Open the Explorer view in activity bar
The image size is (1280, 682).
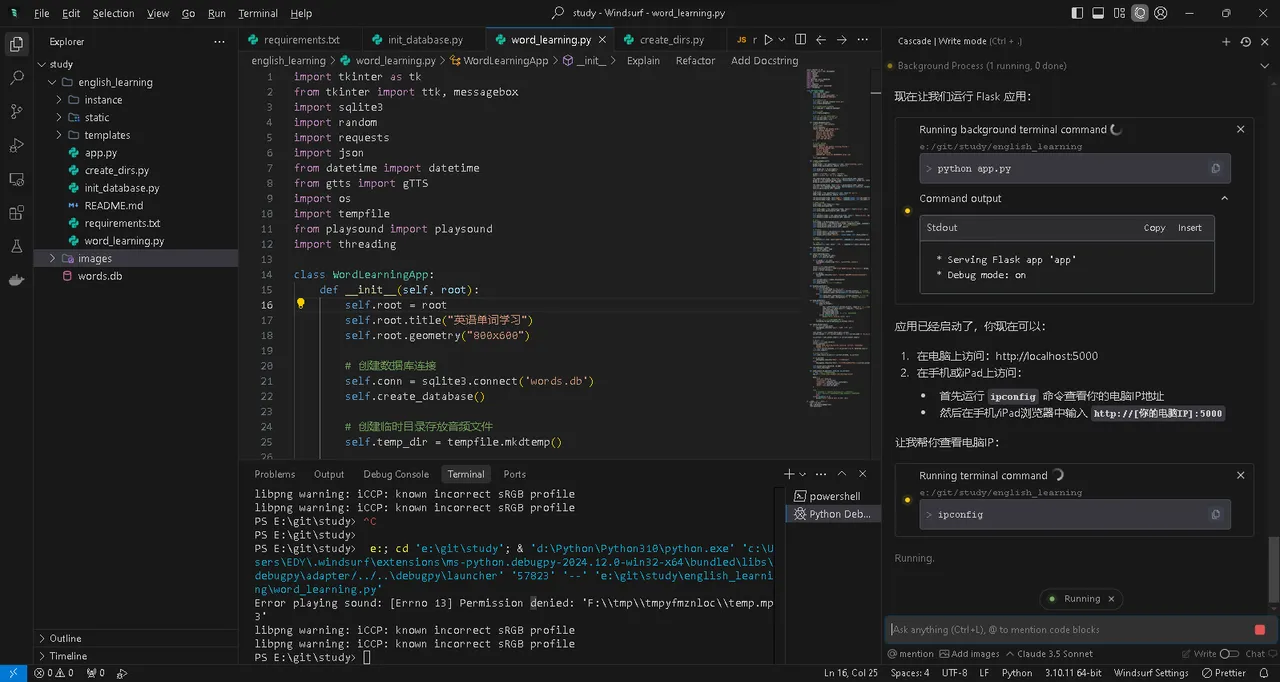pyautogui.click(x=16, y=44)
